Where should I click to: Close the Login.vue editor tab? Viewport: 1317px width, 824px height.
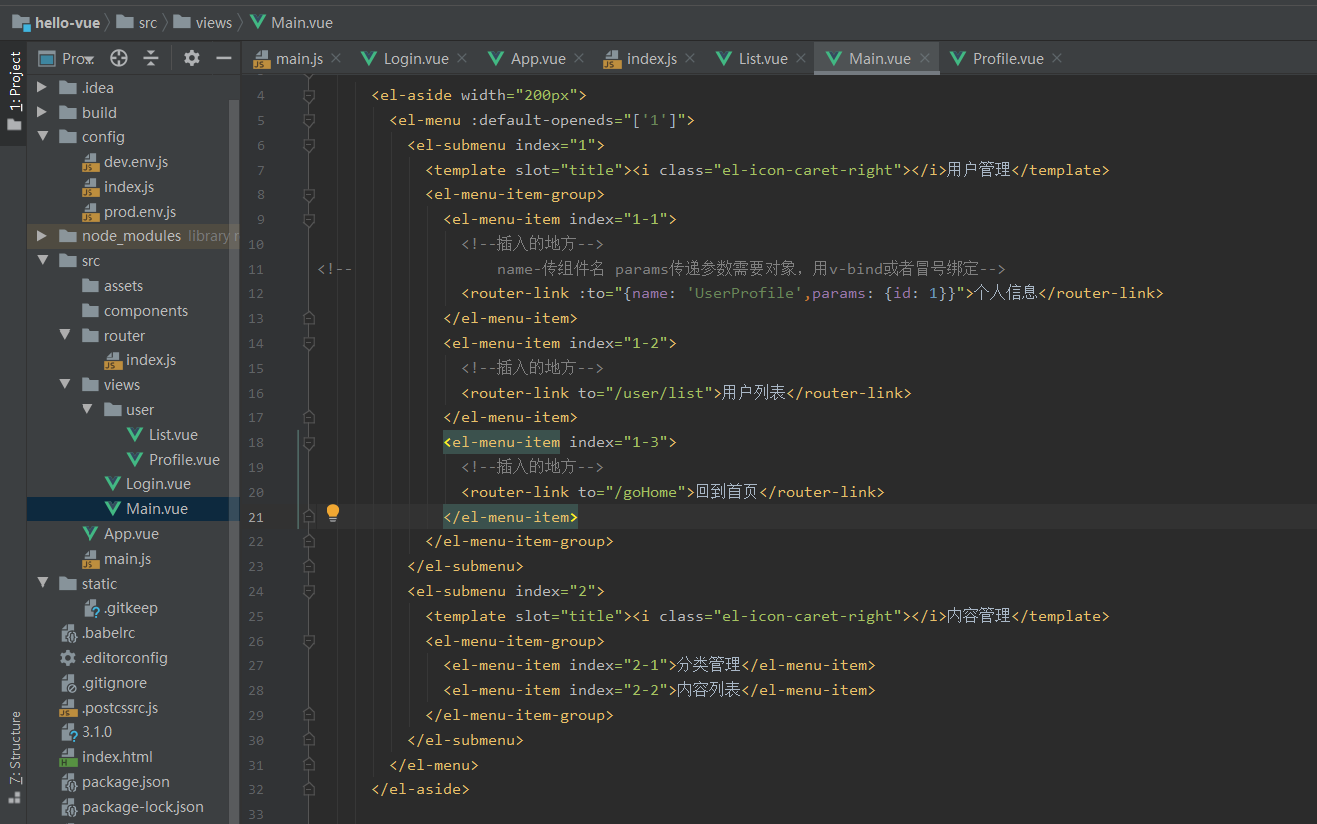click(x=464, y=58)
